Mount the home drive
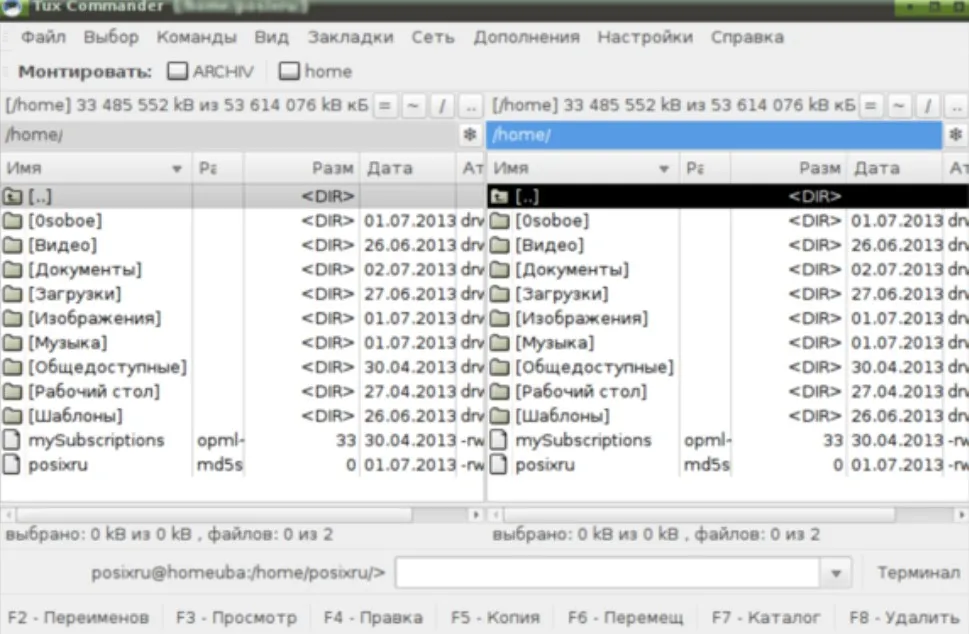 pos(315,72)
